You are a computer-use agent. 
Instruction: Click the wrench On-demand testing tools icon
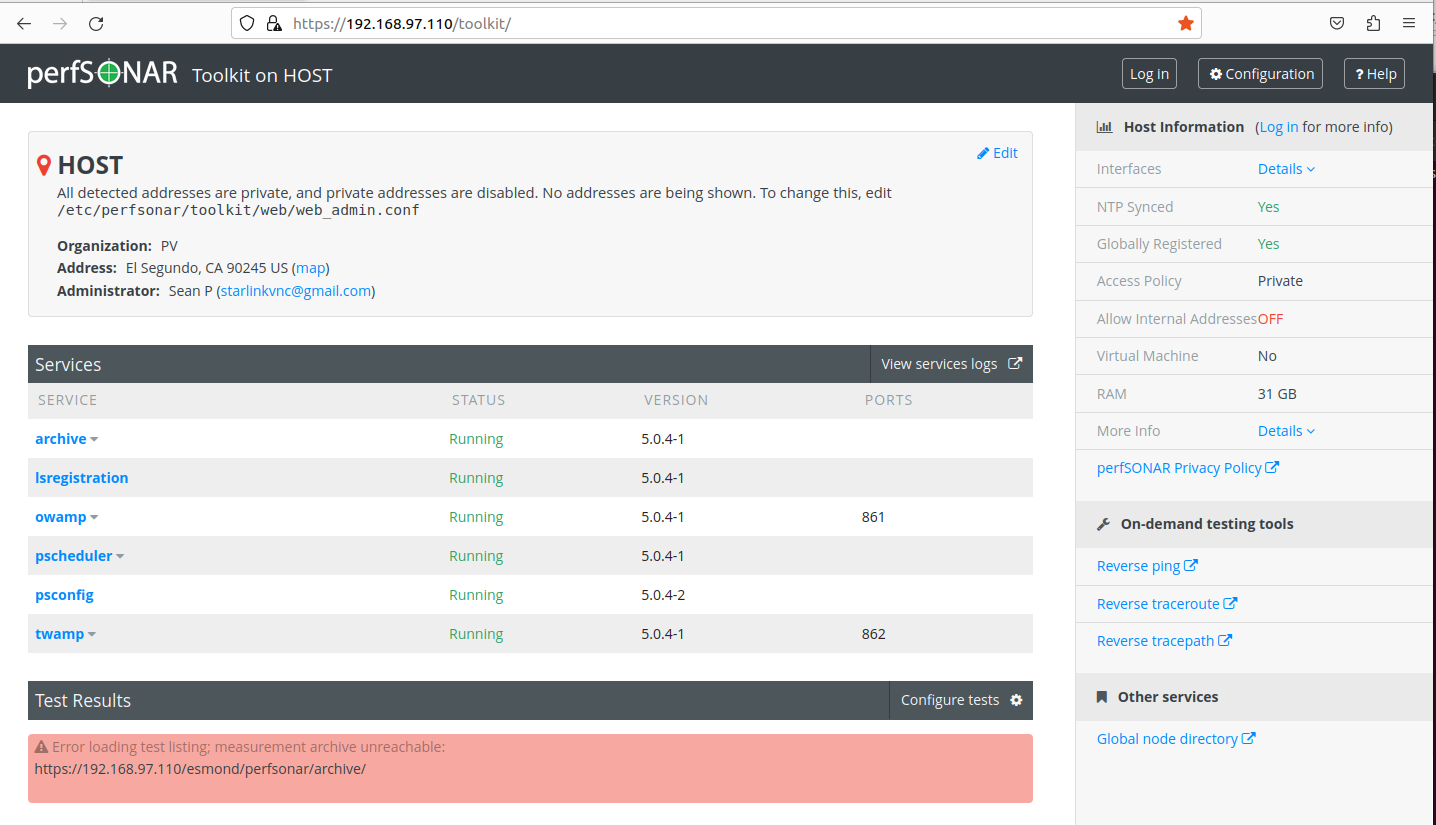point(1104,524)
